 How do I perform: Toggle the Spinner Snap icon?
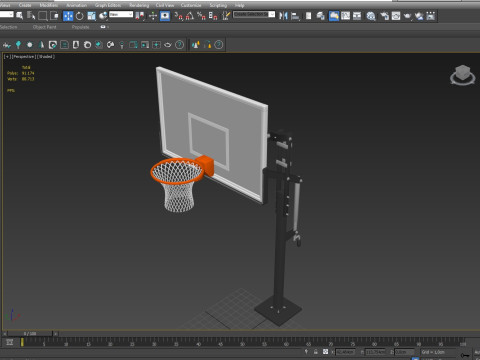(x=213, y=16)
